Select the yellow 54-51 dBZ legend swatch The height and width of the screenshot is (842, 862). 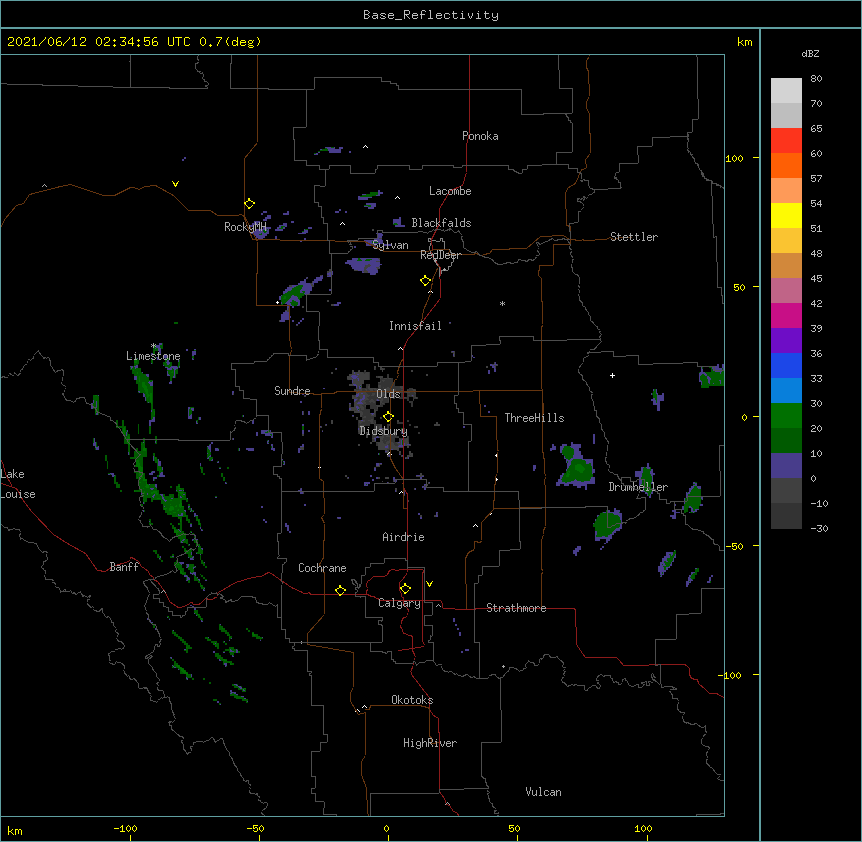coord(786,215)
